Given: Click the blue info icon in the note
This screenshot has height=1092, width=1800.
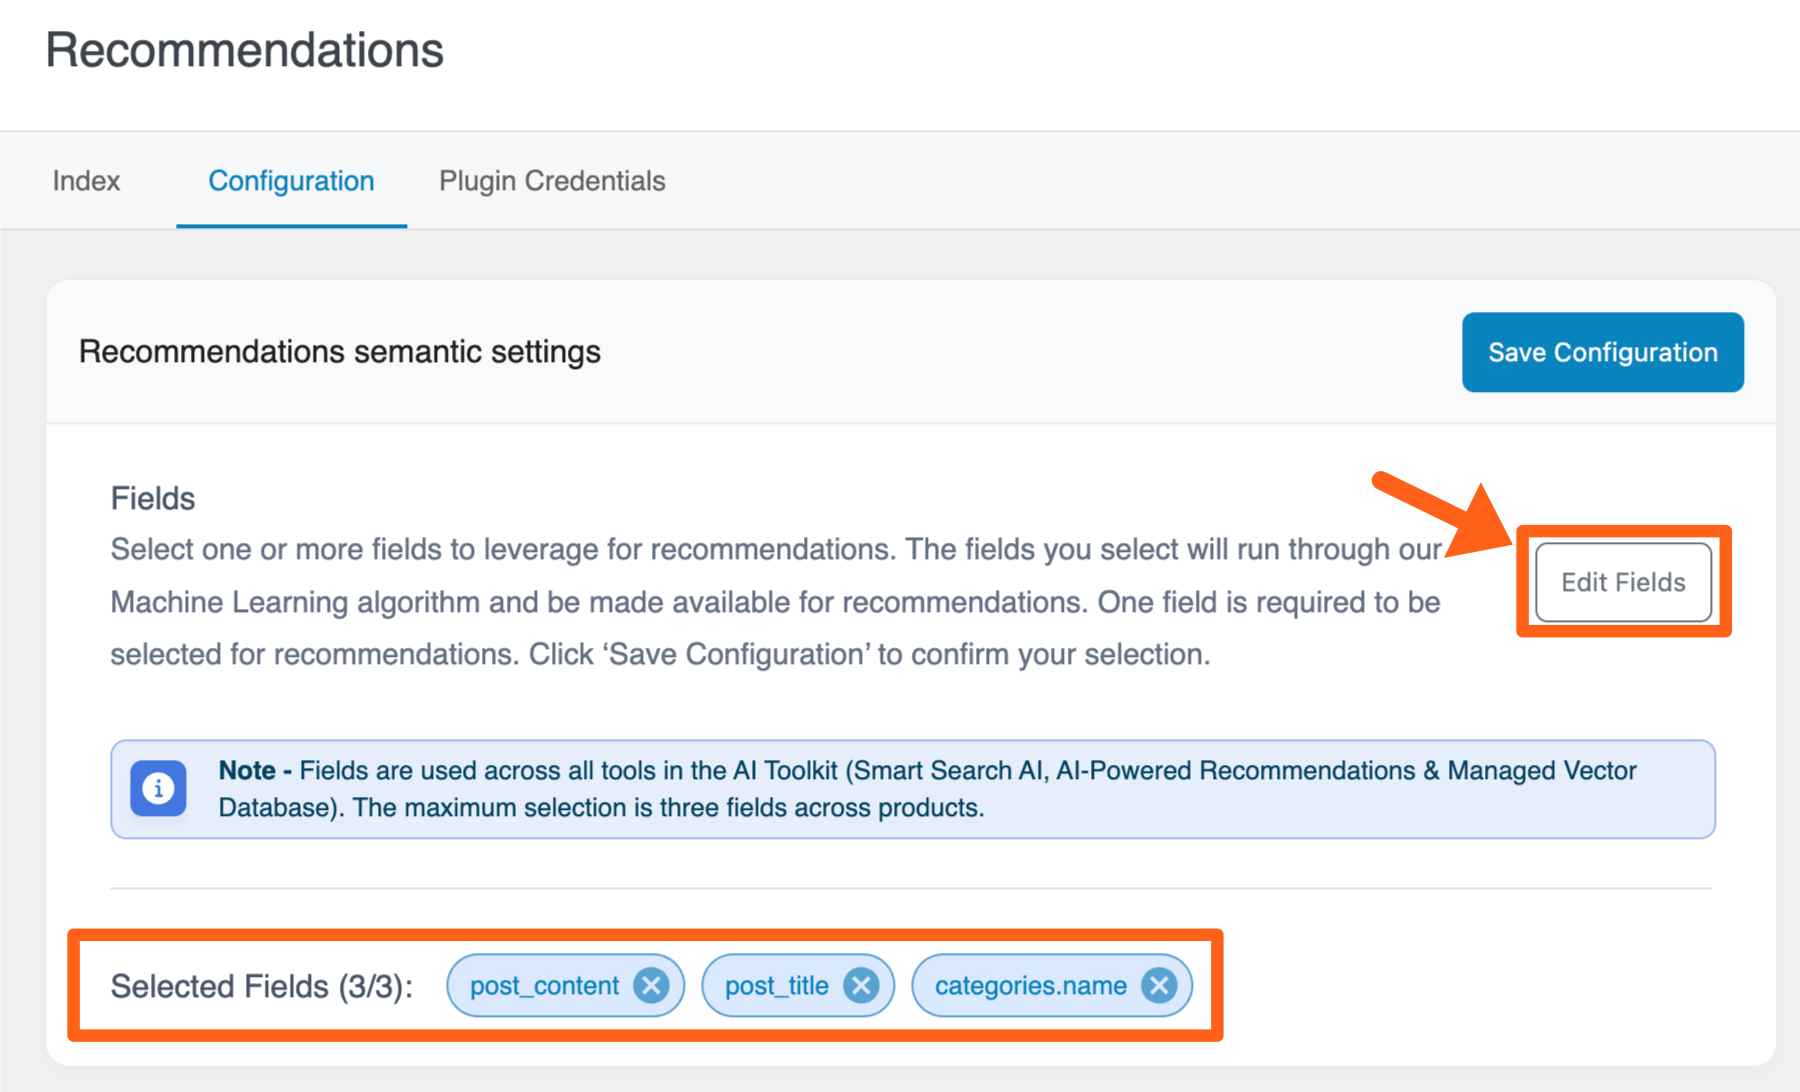Looking at the screenshot, I should [x=158, y=789].
